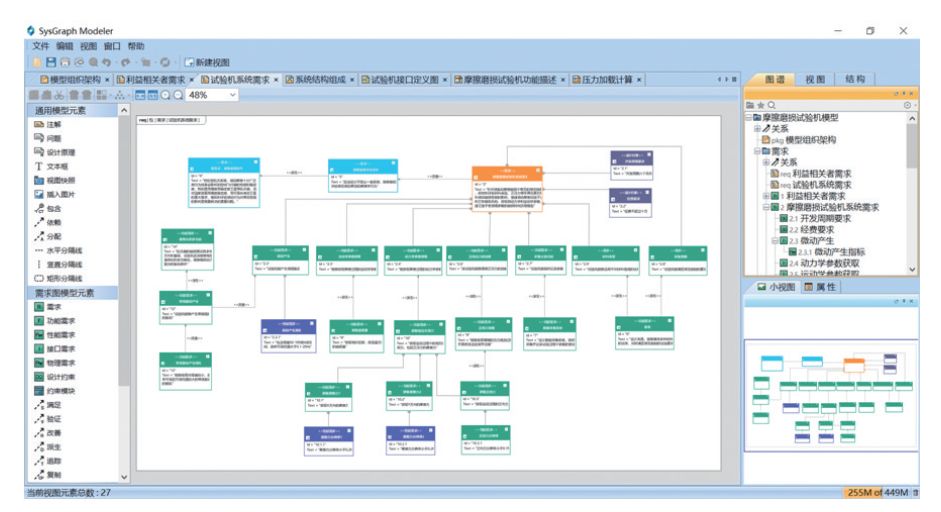Select the 插入图片 insert picture tool
This screenshot has height=512, width=941.
pyautogui.click(x=55, y=194)
